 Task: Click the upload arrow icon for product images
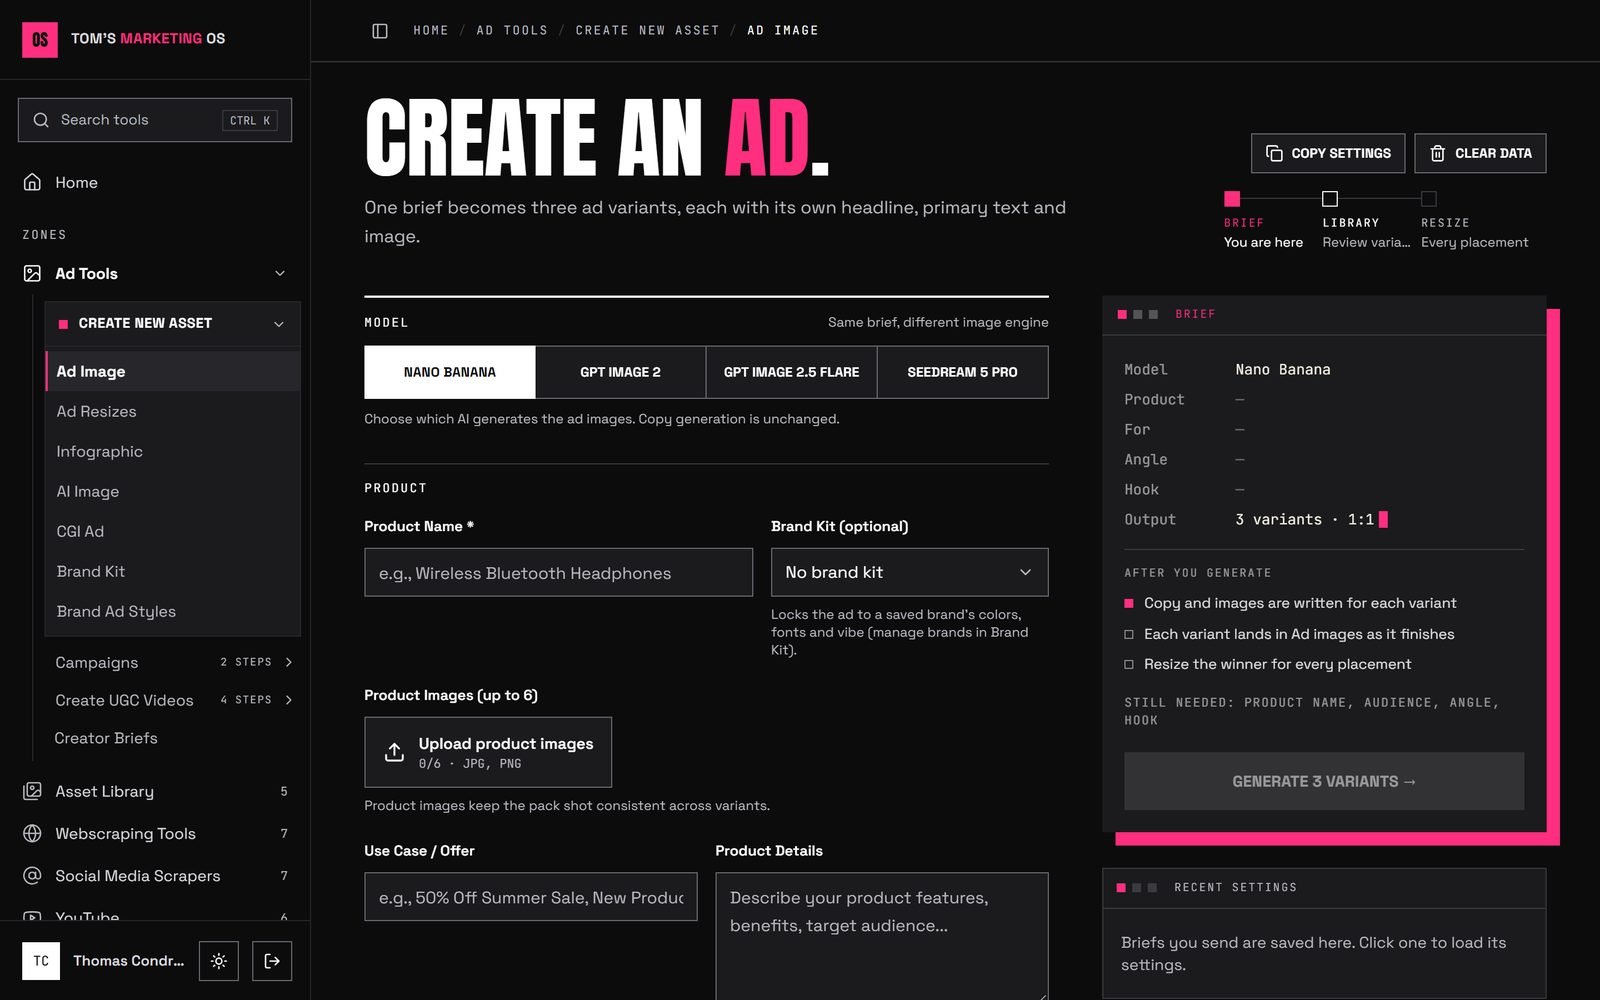point(395,752)
